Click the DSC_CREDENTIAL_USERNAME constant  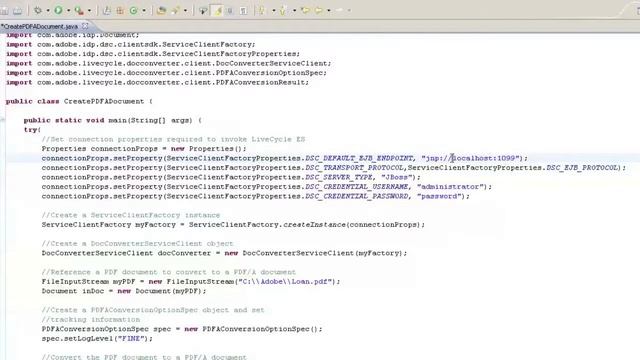click(x=356, y=187)
